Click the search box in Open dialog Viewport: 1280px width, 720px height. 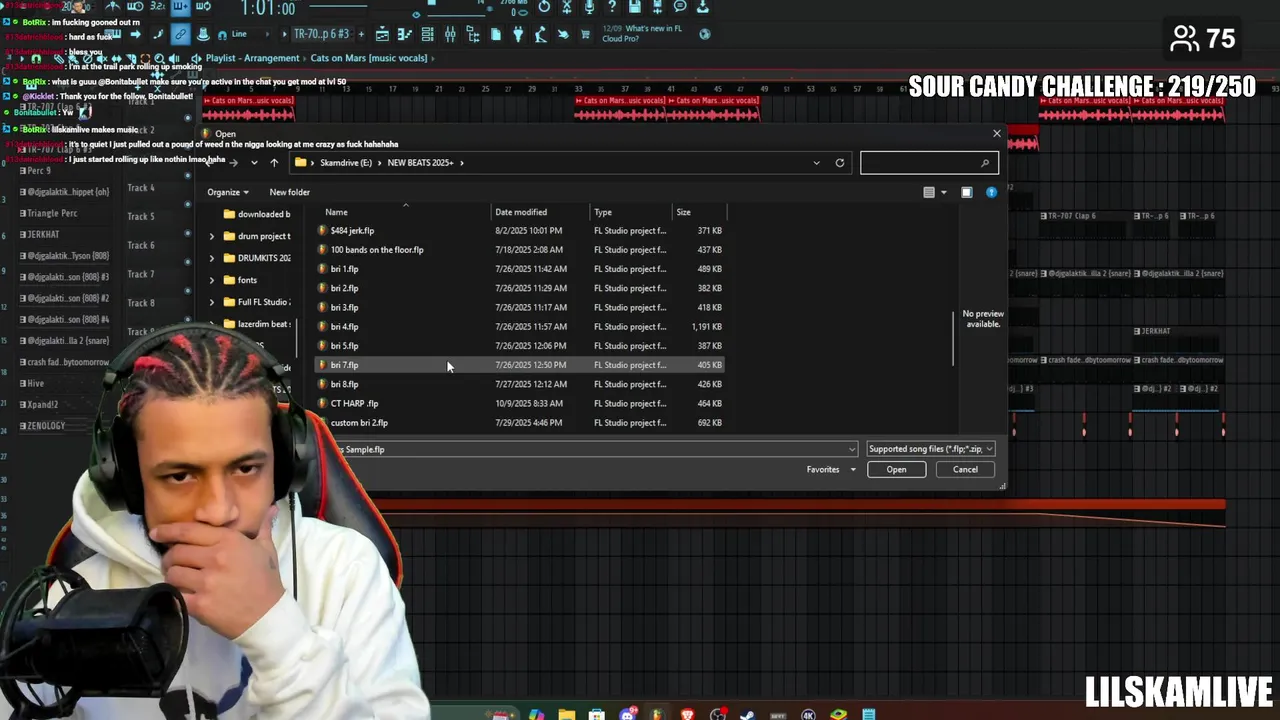coord(929,162)
